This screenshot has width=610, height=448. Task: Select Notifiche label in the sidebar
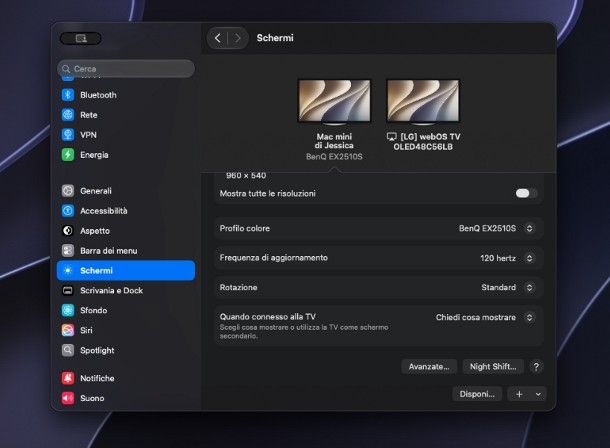[x=97, y=378]
